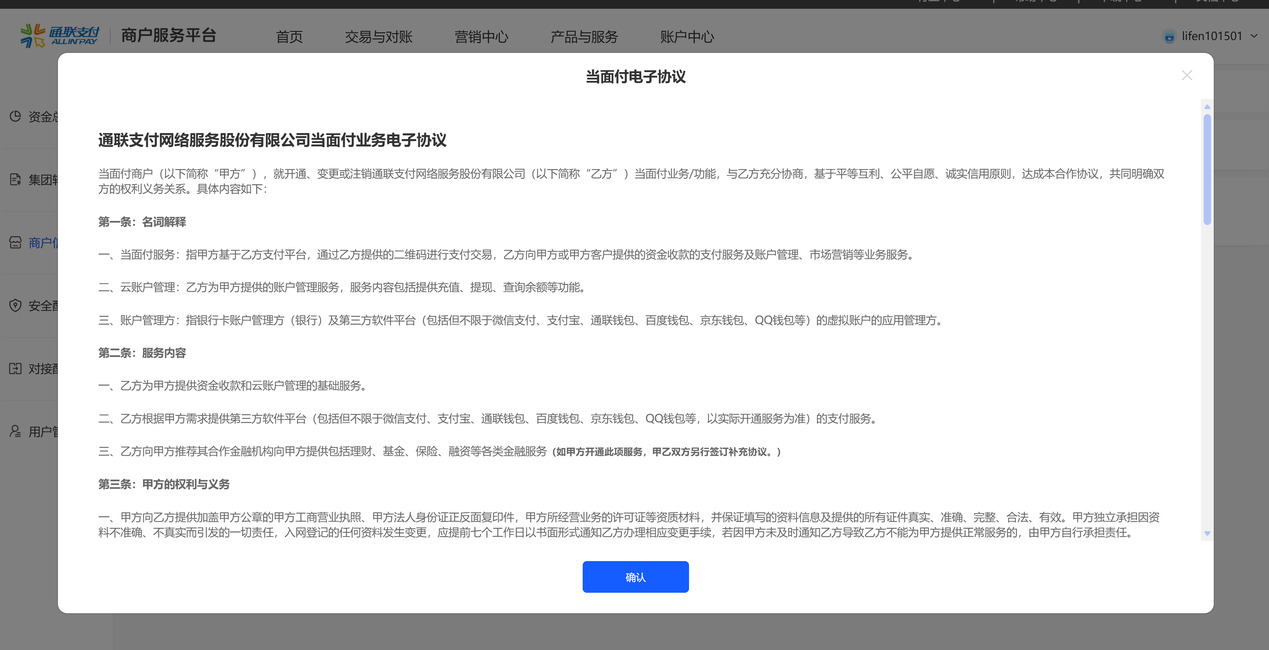Click the 当面付电子协议 dialog title
Viewport: 1269px width, 650px height.
click(636, 76)
